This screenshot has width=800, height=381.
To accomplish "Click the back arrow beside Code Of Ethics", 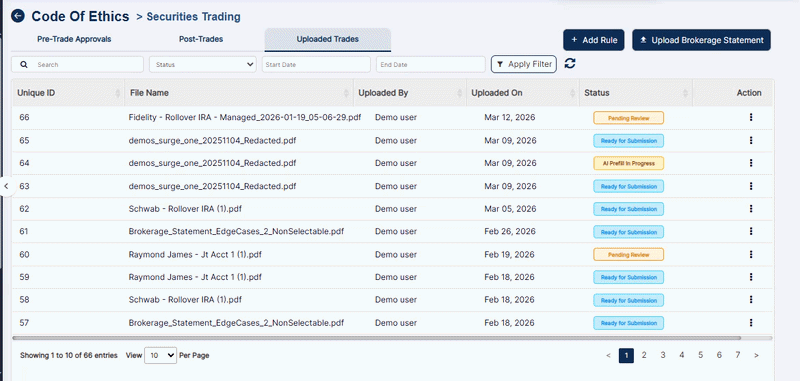I will [18, 16].
